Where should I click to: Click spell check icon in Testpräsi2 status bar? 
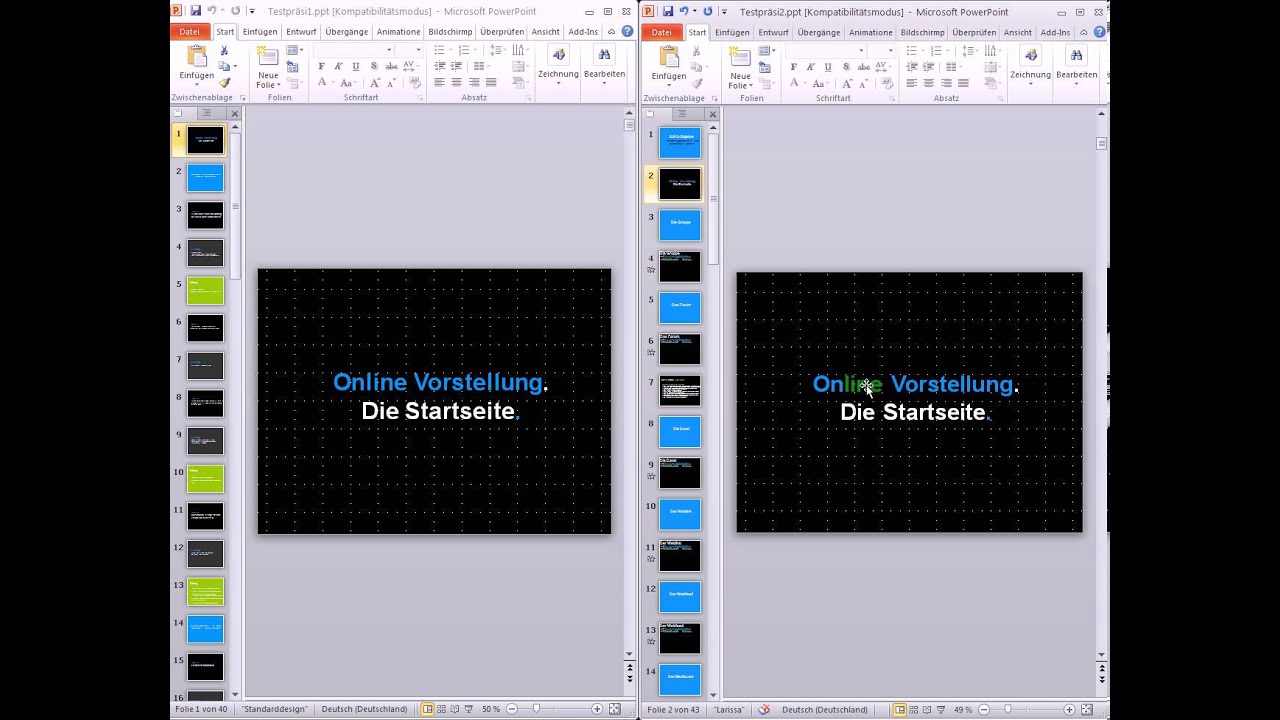tap(765, 709)
